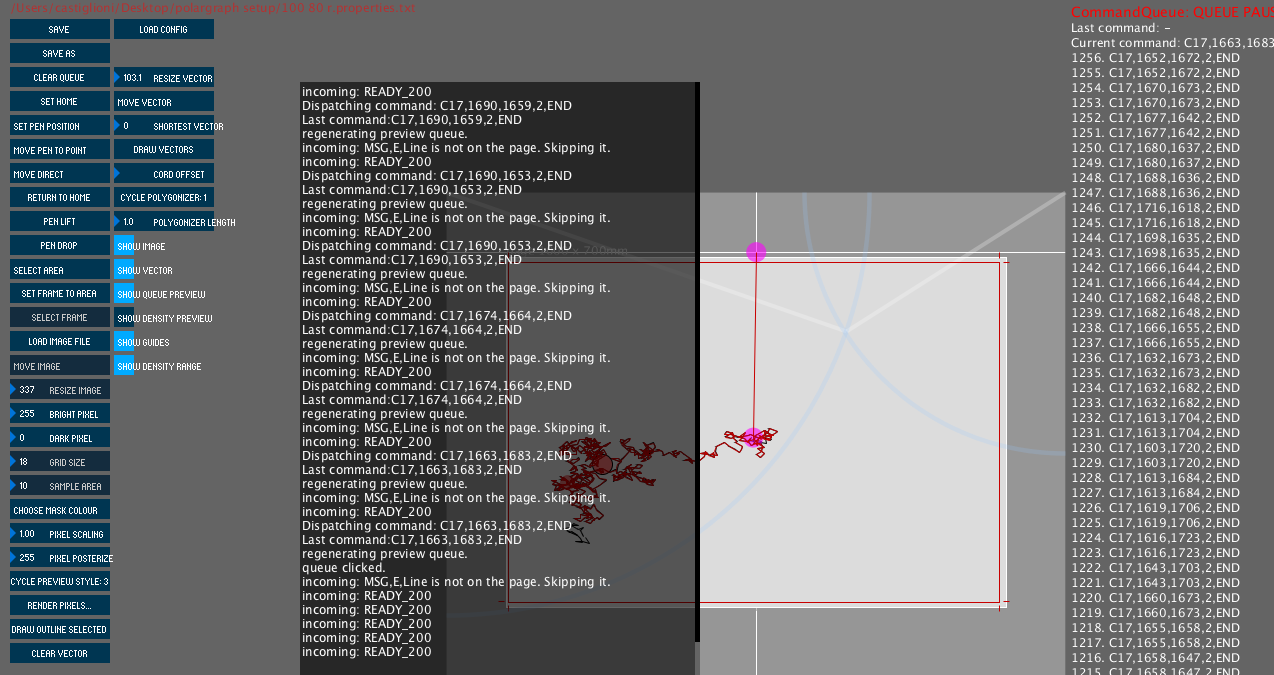Click the SELECT FRAME button
1274x675 pixels.
[x=59, y=318]
